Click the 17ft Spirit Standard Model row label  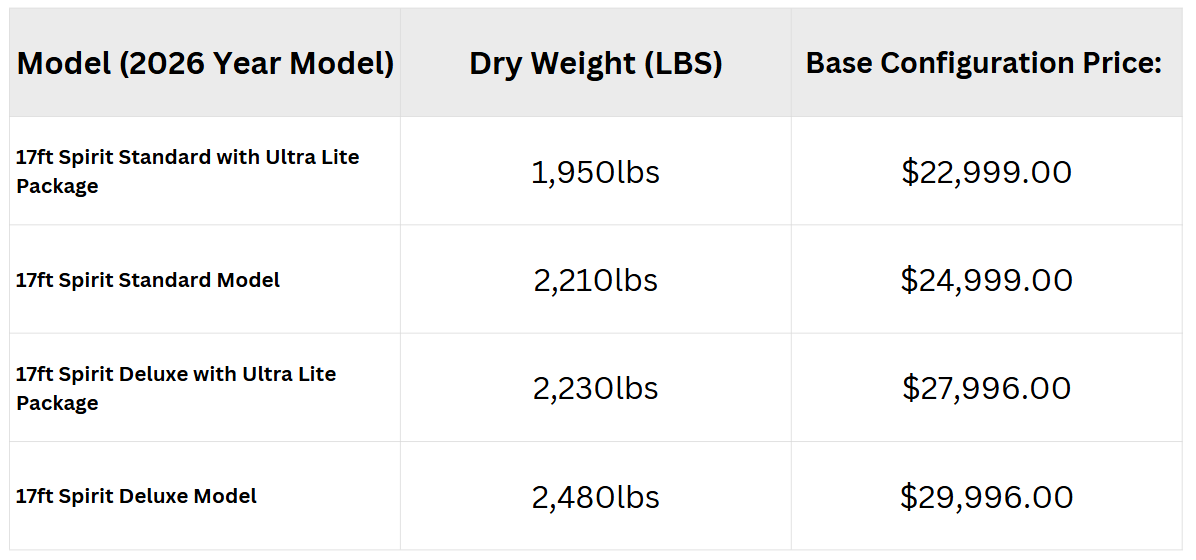148,280
